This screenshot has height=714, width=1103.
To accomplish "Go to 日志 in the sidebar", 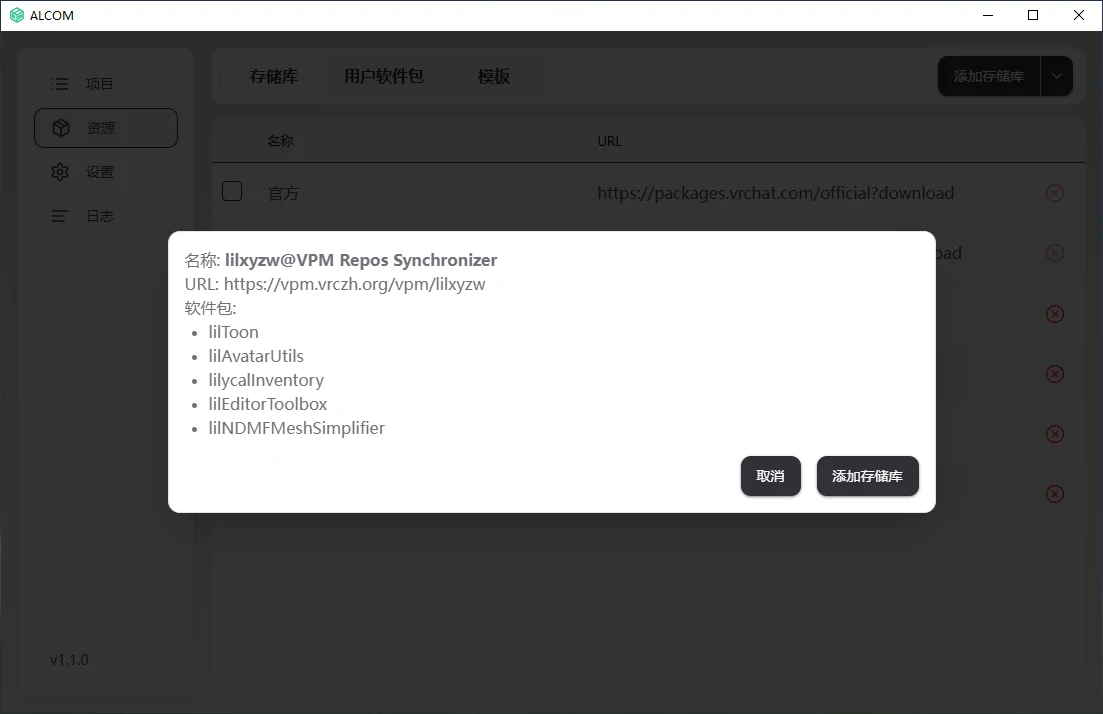I will [x=106, y=216].
